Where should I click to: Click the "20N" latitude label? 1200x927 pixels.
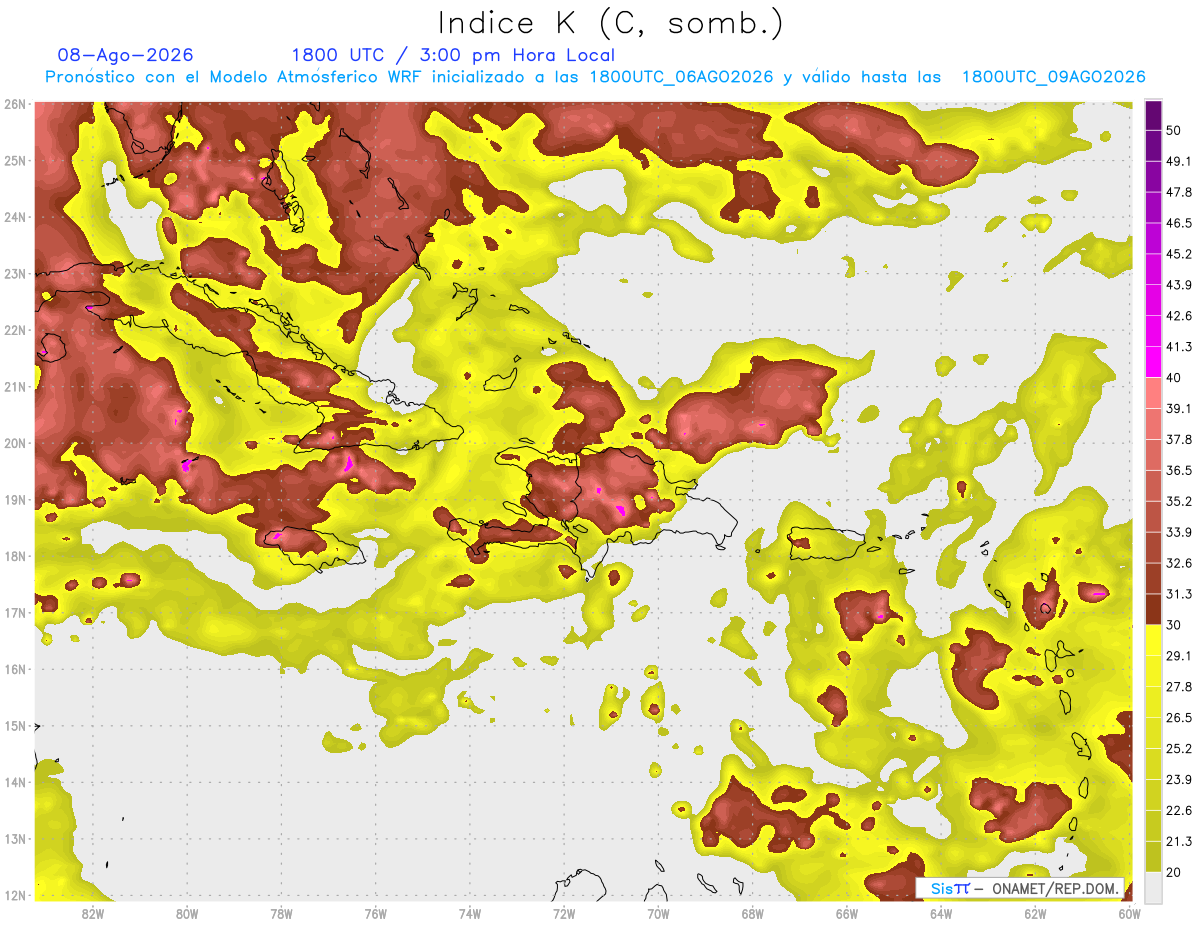14,443
